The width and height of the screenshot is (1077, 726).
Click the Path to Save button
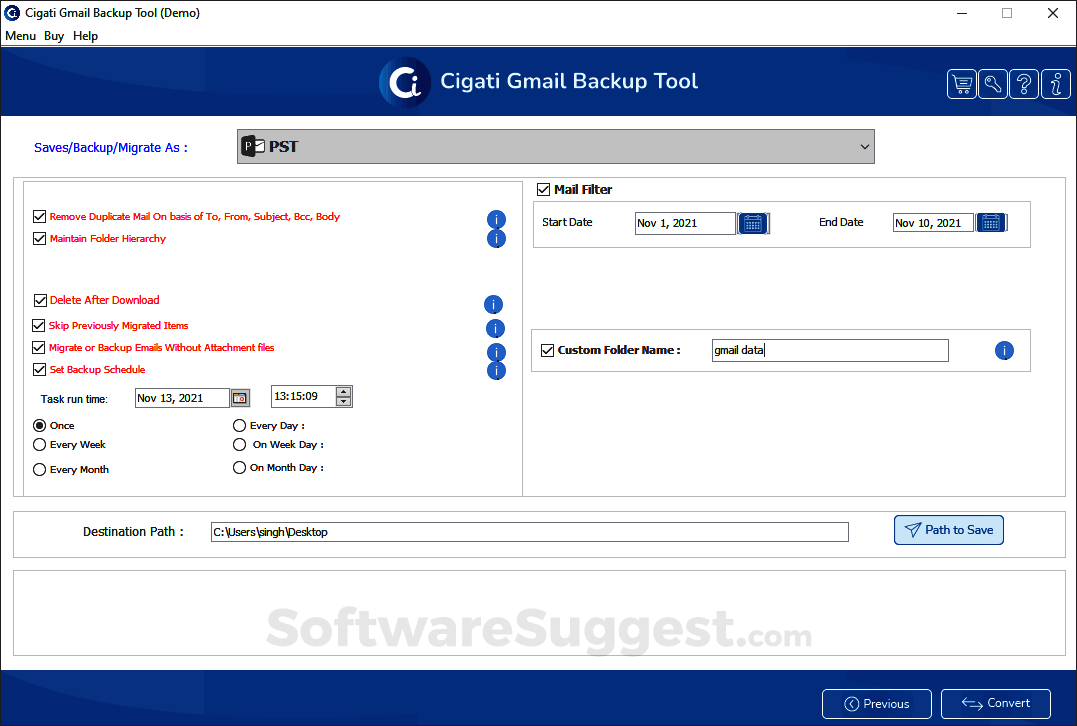point(948,530)
